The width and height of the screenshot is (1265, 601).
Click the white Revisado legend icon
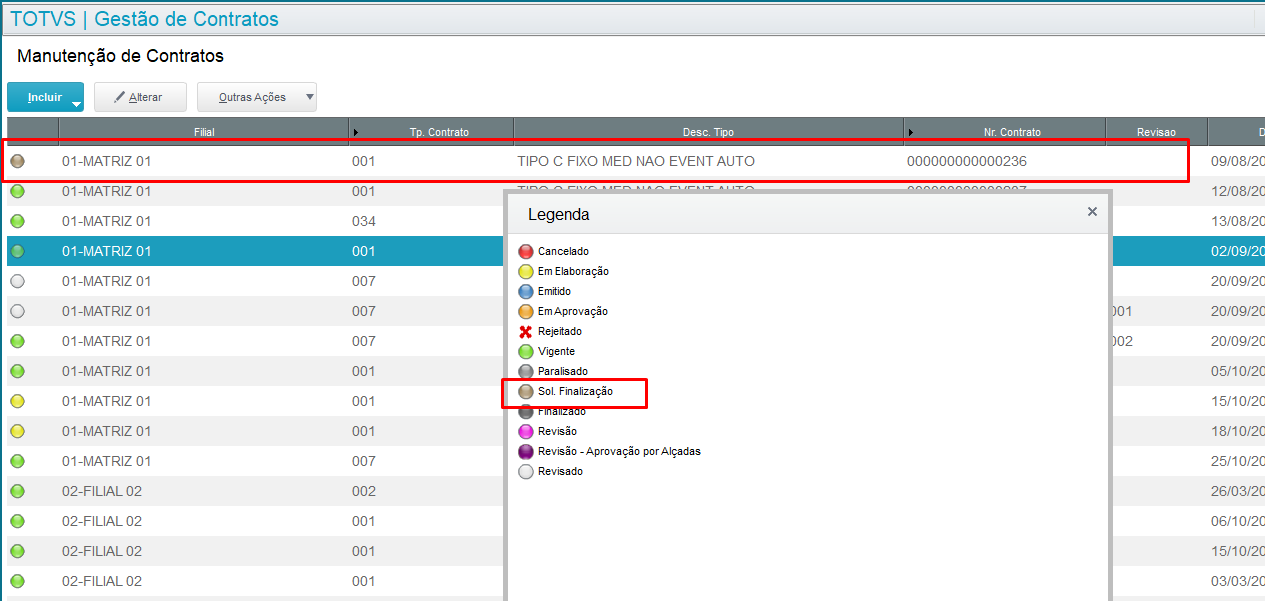tap(526, 472)
